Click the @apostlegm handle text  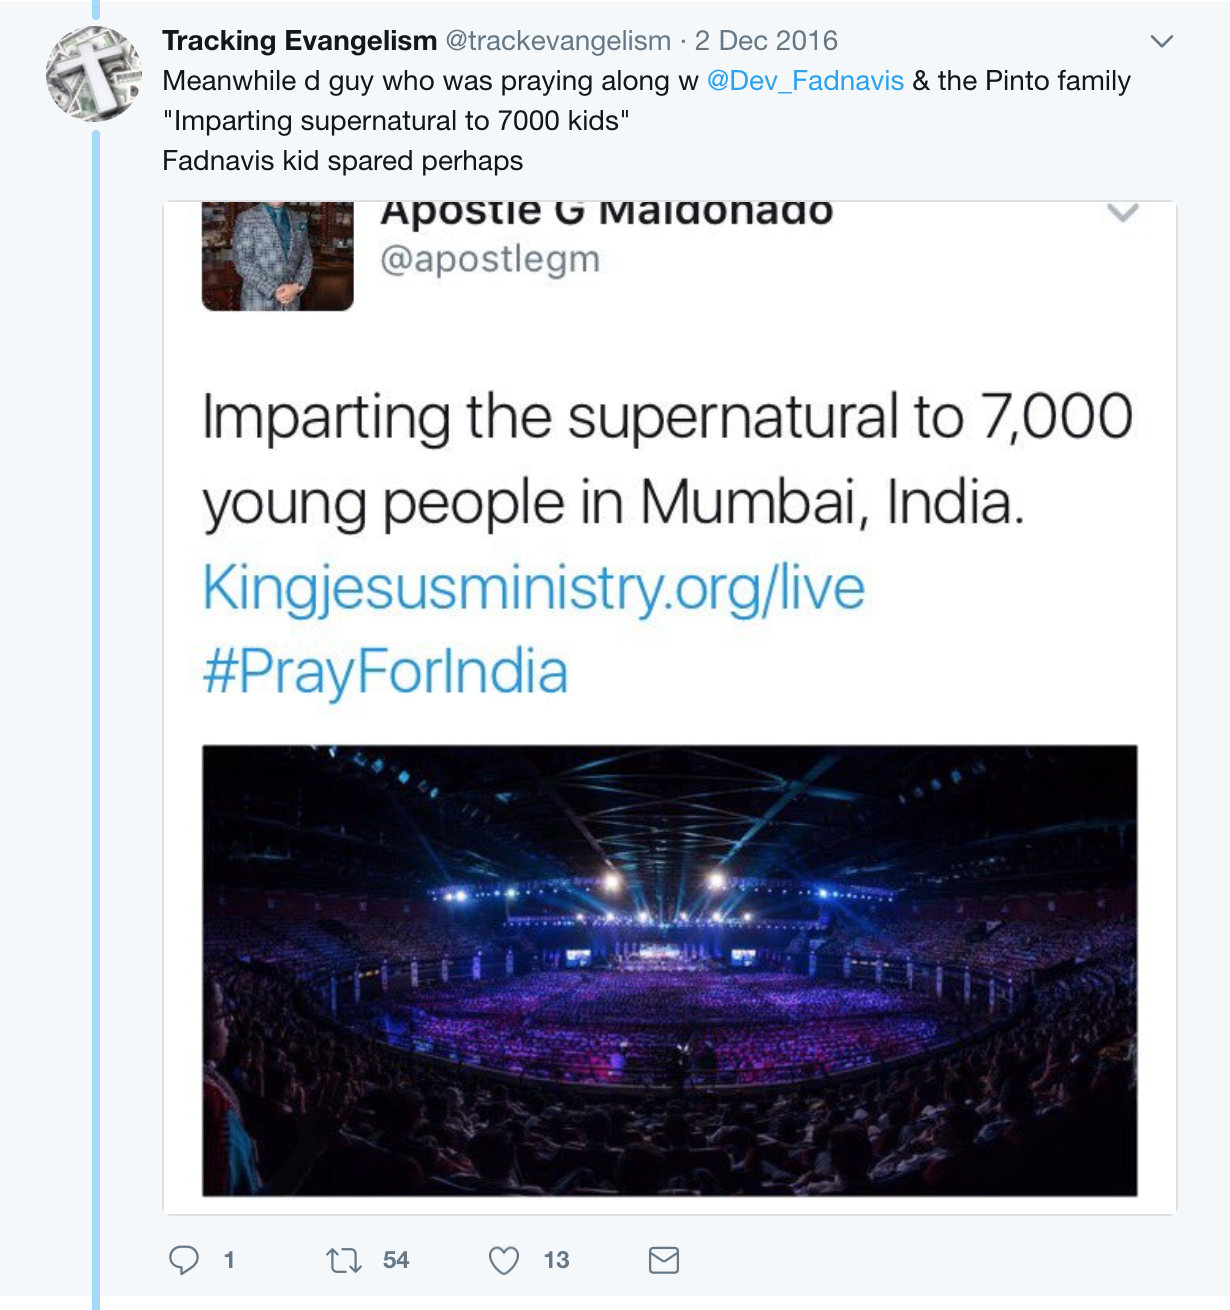[490, 259]
